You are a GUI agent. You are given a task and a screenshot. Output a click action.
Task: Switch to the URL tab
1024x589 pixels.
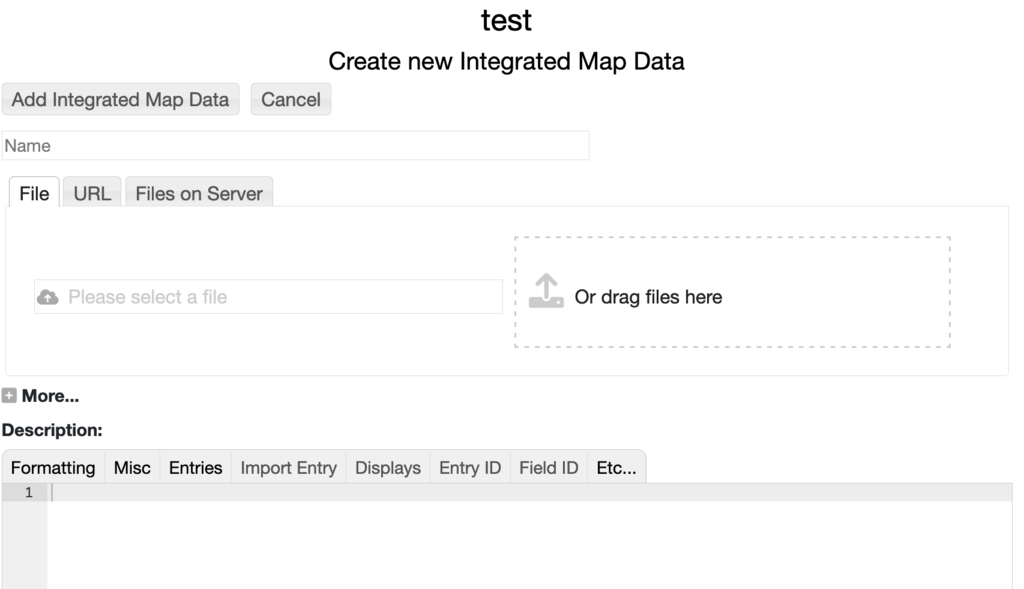click(x=92, y=194)
